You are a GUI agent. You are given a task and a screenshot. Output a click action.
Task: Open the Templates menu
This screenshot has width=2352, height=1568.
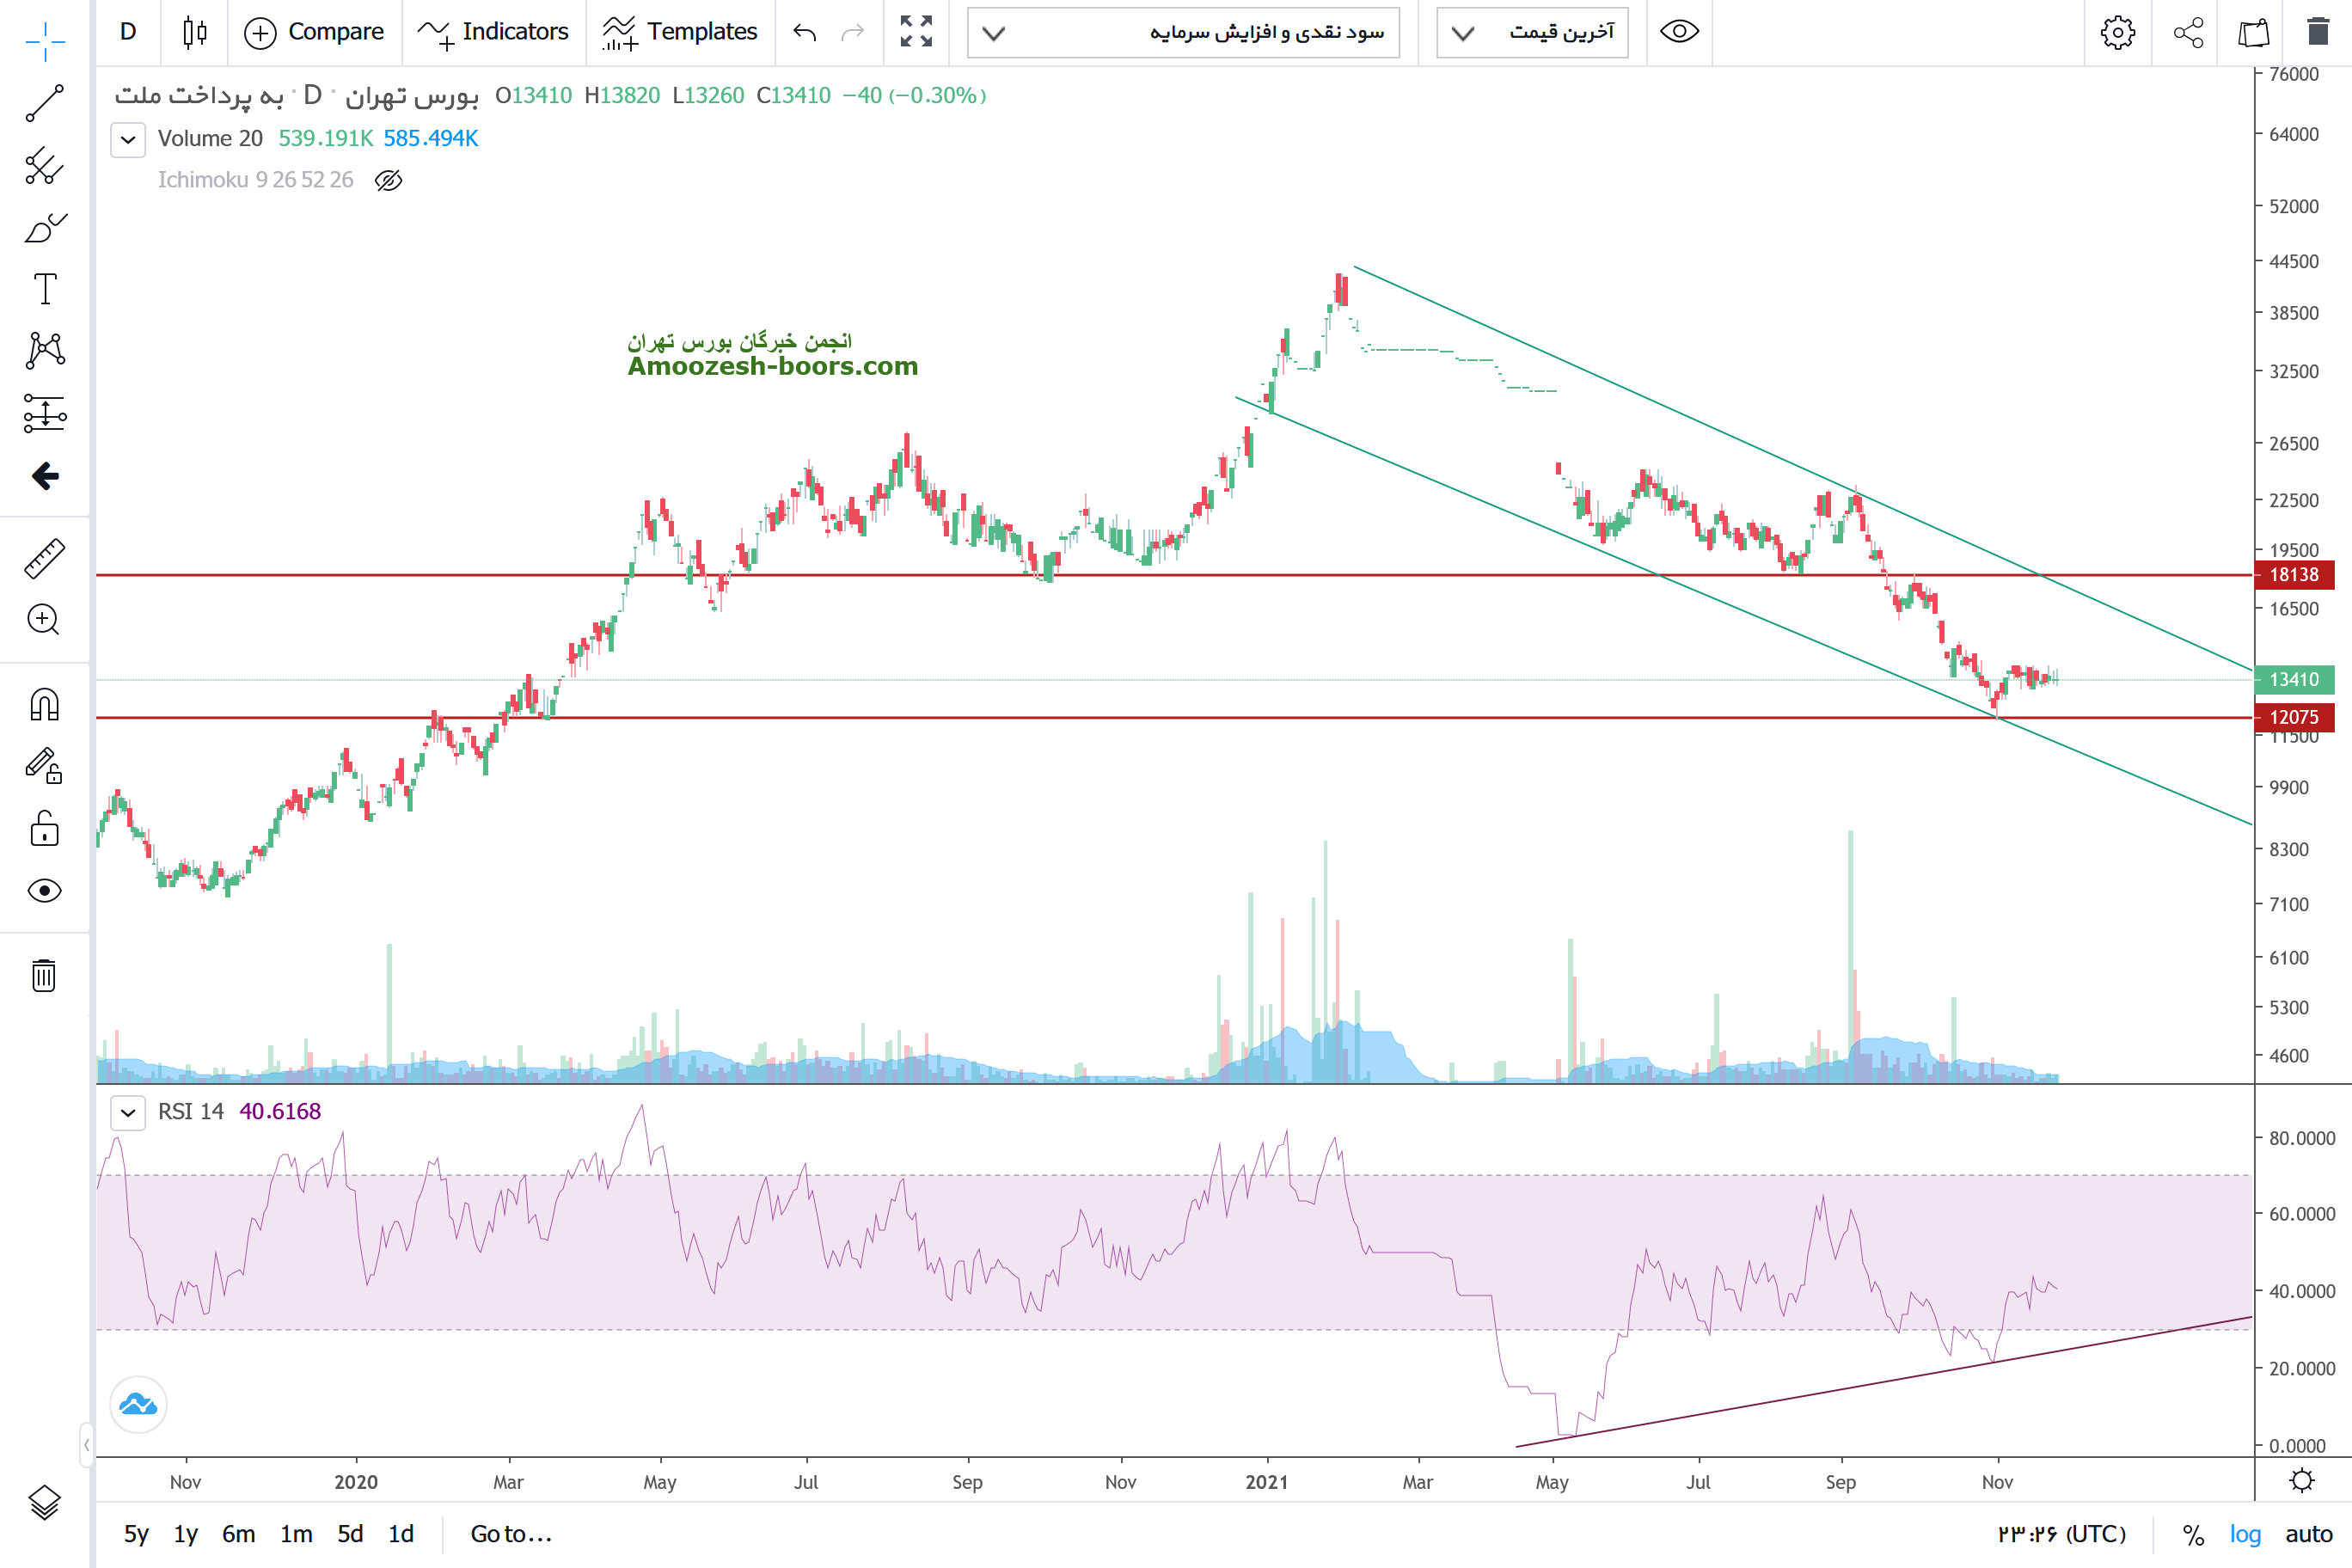coord(680,32)
